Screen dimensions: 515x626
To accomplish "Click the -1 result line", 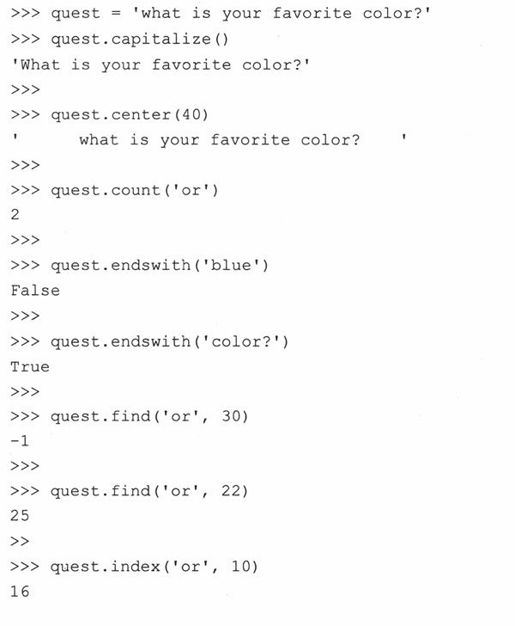I will pyautogui.click(x=20, y=441).
